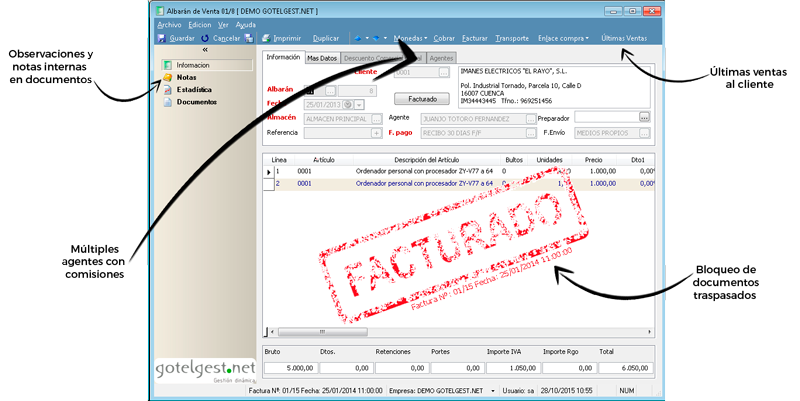Open the Ayuda menu
The height and width of the screenshot is (401, 800).
[245, 25]
